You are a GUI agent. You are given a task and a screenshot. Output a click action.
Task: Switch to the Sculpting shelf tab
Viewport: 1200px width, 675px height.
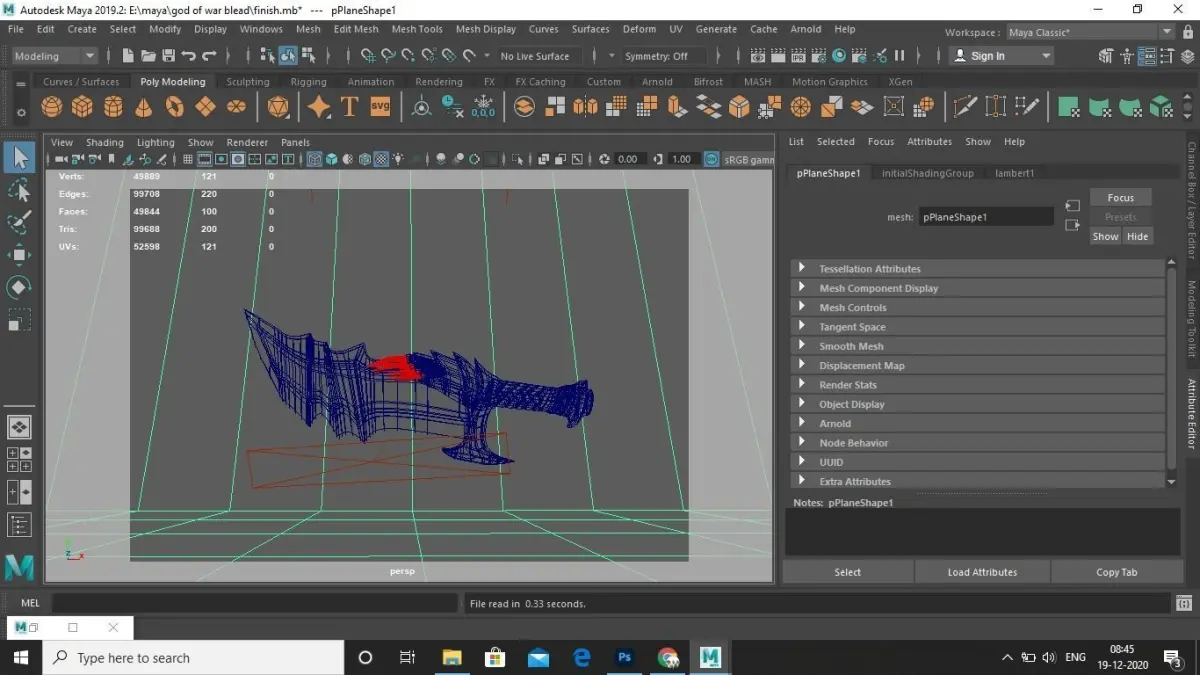click(248, 82)
